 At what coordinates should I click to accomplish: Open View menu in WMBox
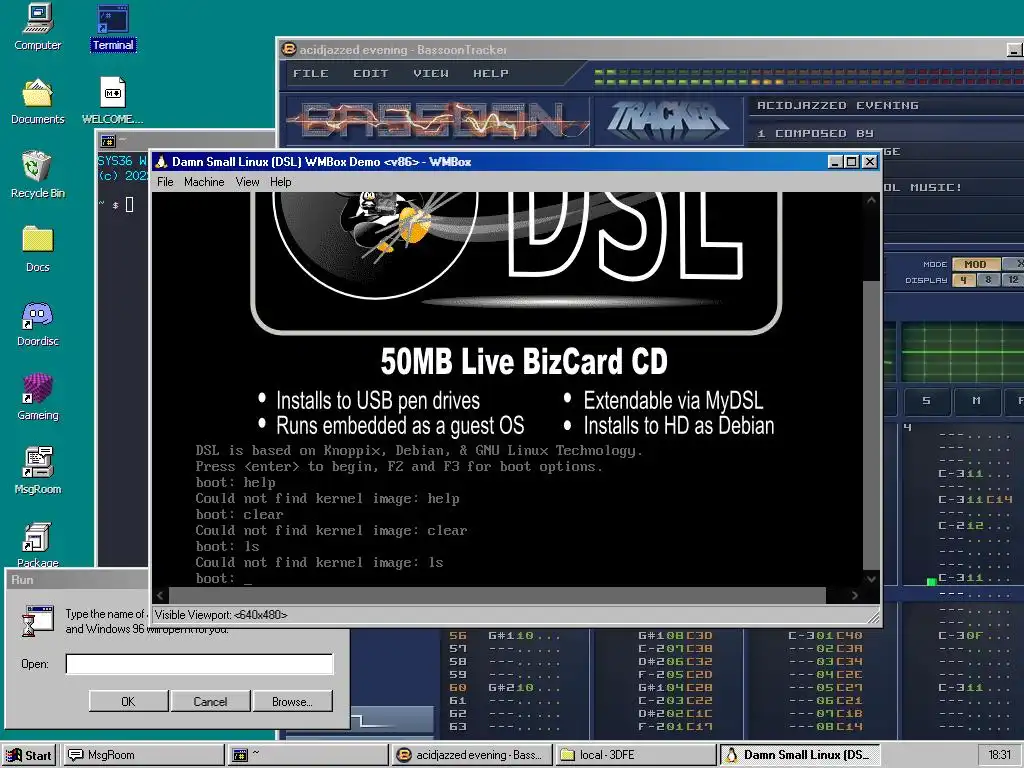pos(248,182)
